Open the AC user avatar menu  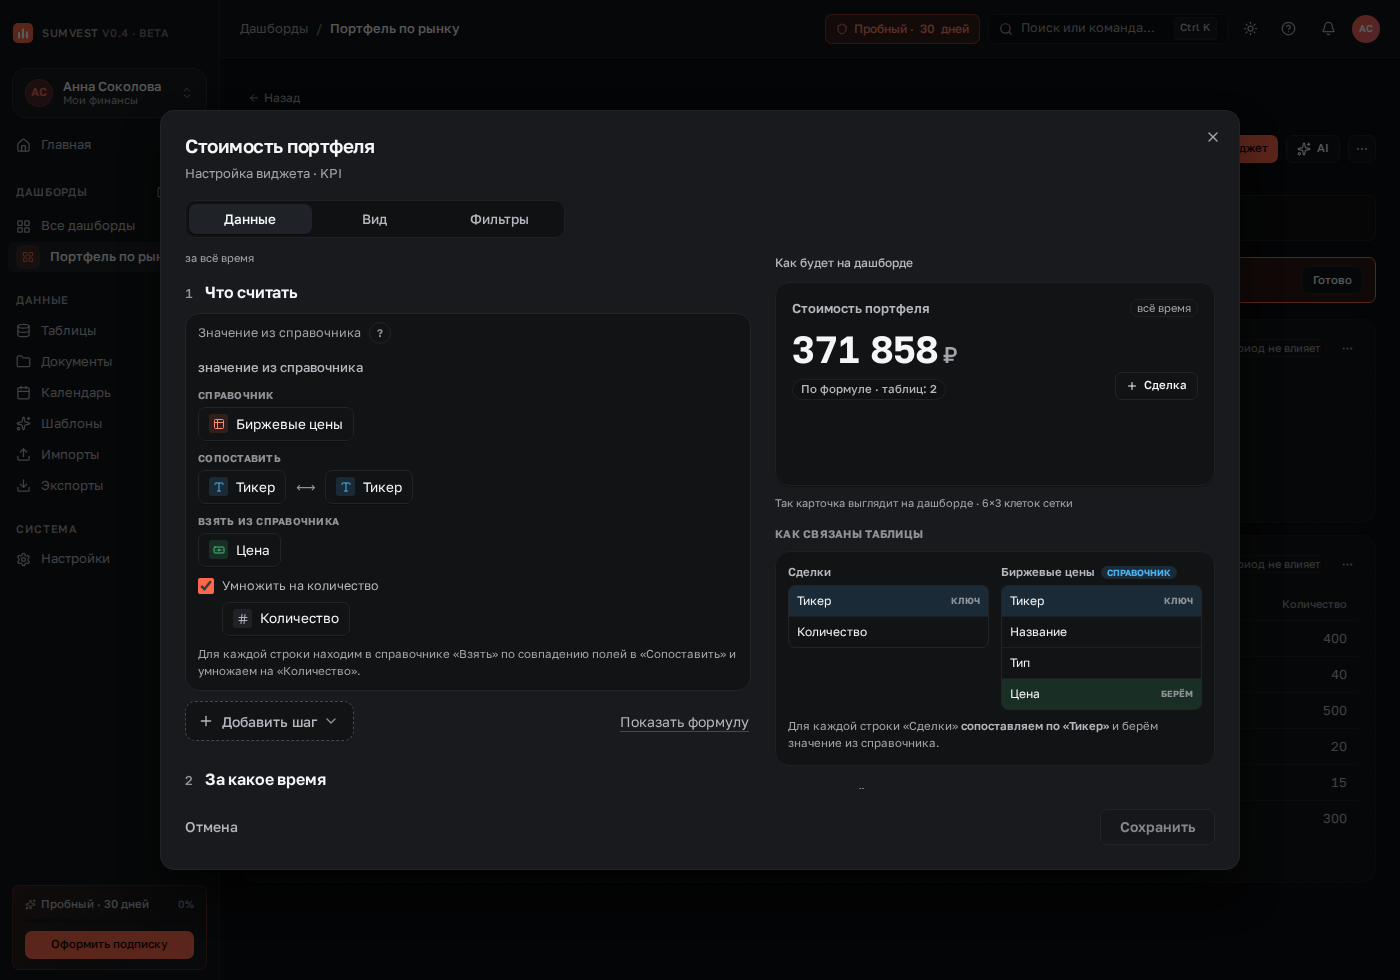(x=1366, y=29)
